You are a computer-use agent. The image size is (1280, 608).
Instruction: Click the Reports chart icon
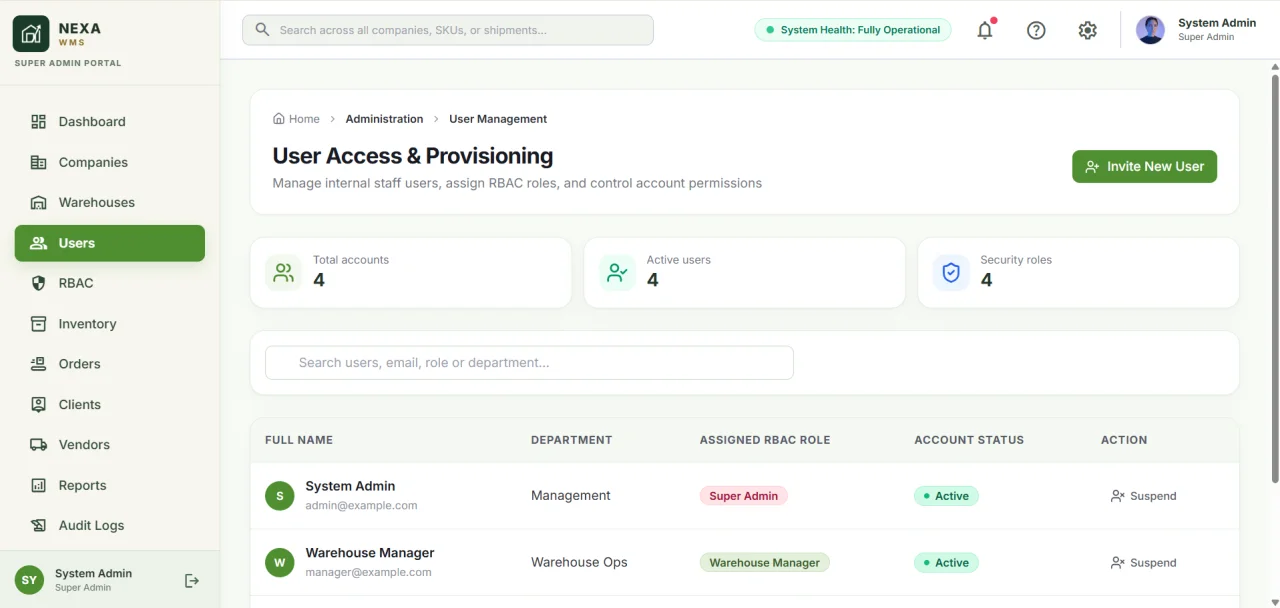39,485
